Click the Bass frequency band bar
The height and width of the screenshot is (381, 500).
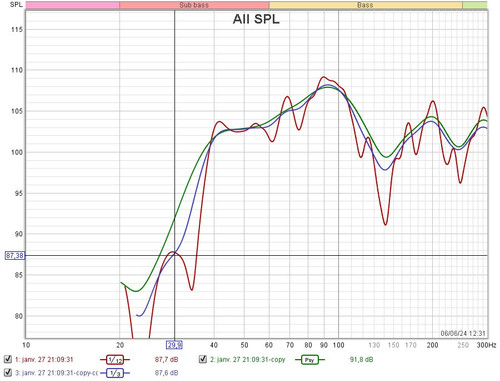(x=366, y=5)
